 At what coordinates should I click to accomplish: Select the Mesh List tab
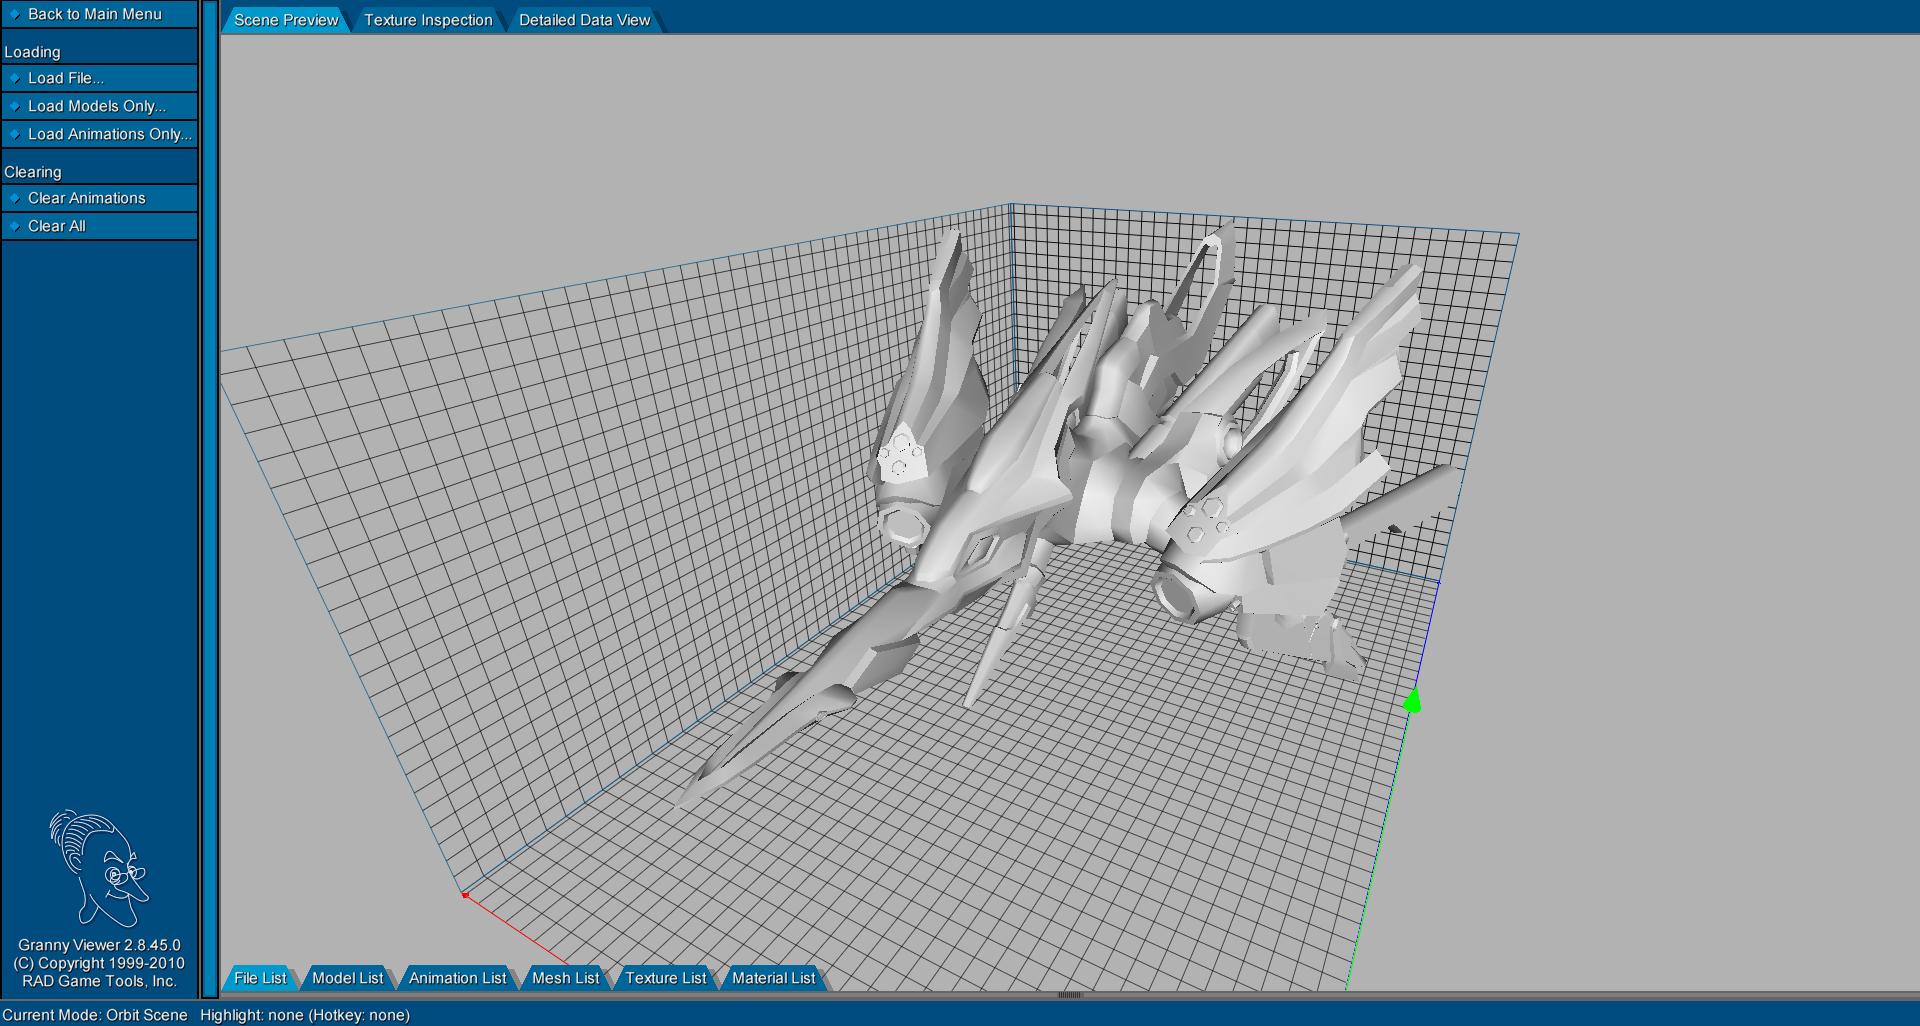(565, 978)
